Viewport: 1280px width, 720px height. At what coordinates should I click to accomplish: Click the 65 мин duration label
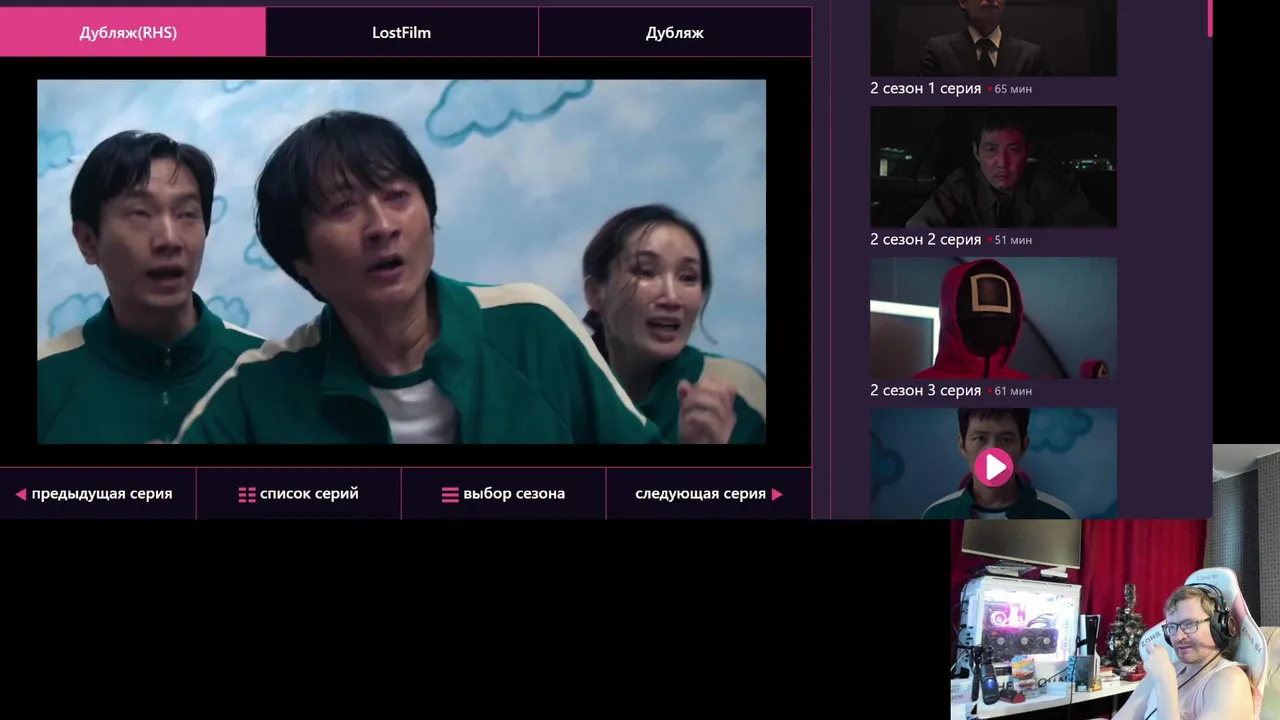1013,89
